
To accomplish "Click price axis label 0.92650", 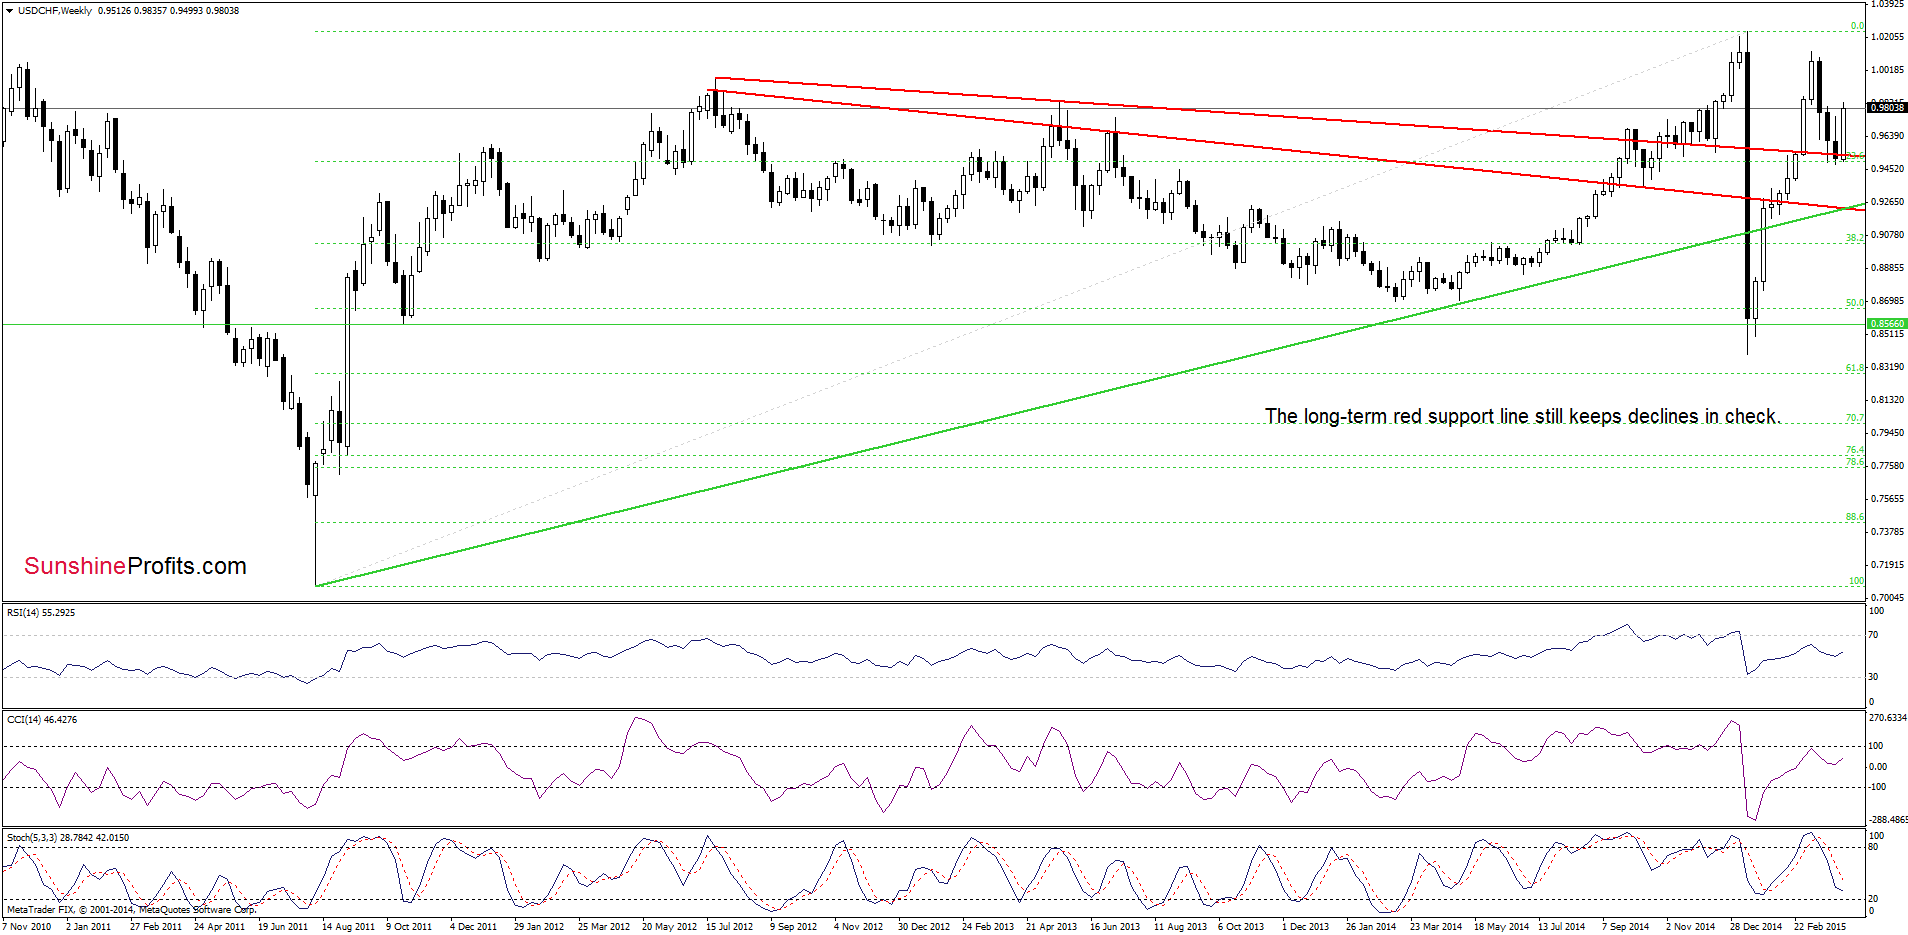I will tap(1887, 202).
